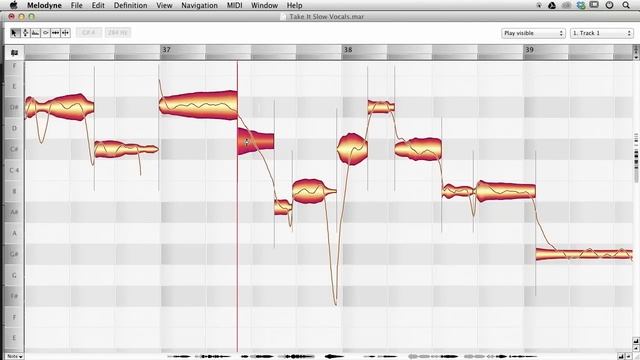Viewport: 640px width, 360px height.
Task: Click the display mirroring menu bar icon
Action: (594, 5)
